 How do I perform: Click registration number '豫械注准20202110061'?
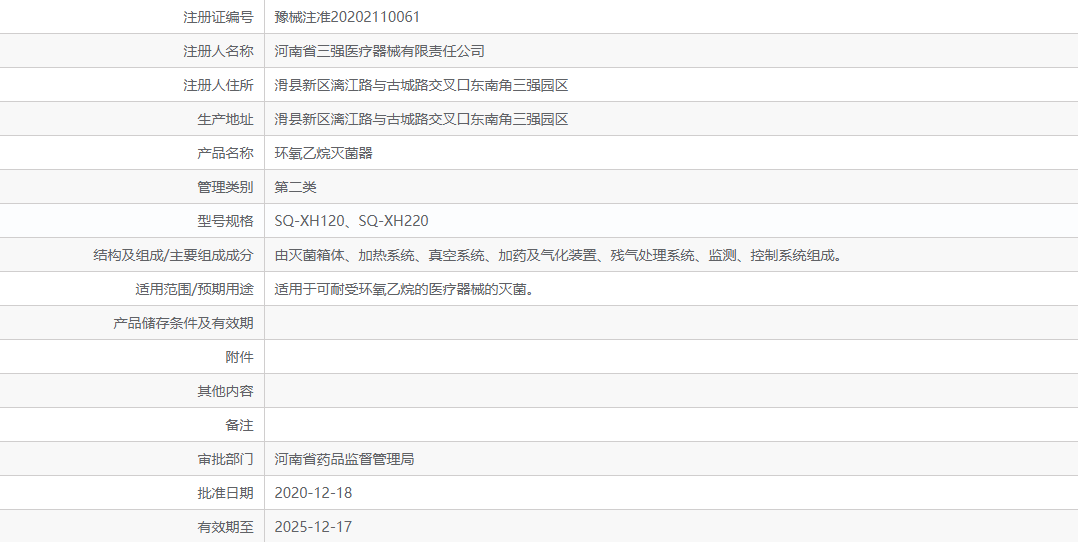pyautogui.click(x=346, y=17)
